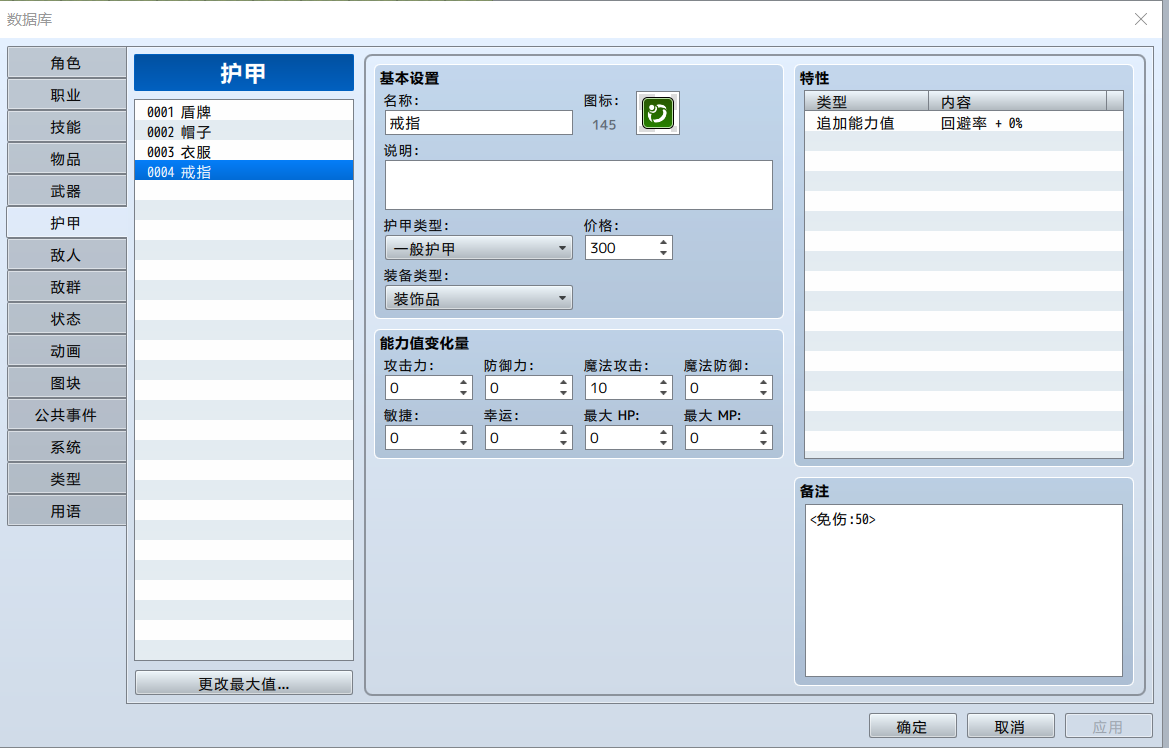Open the 动画 tab

pos(66,351)
